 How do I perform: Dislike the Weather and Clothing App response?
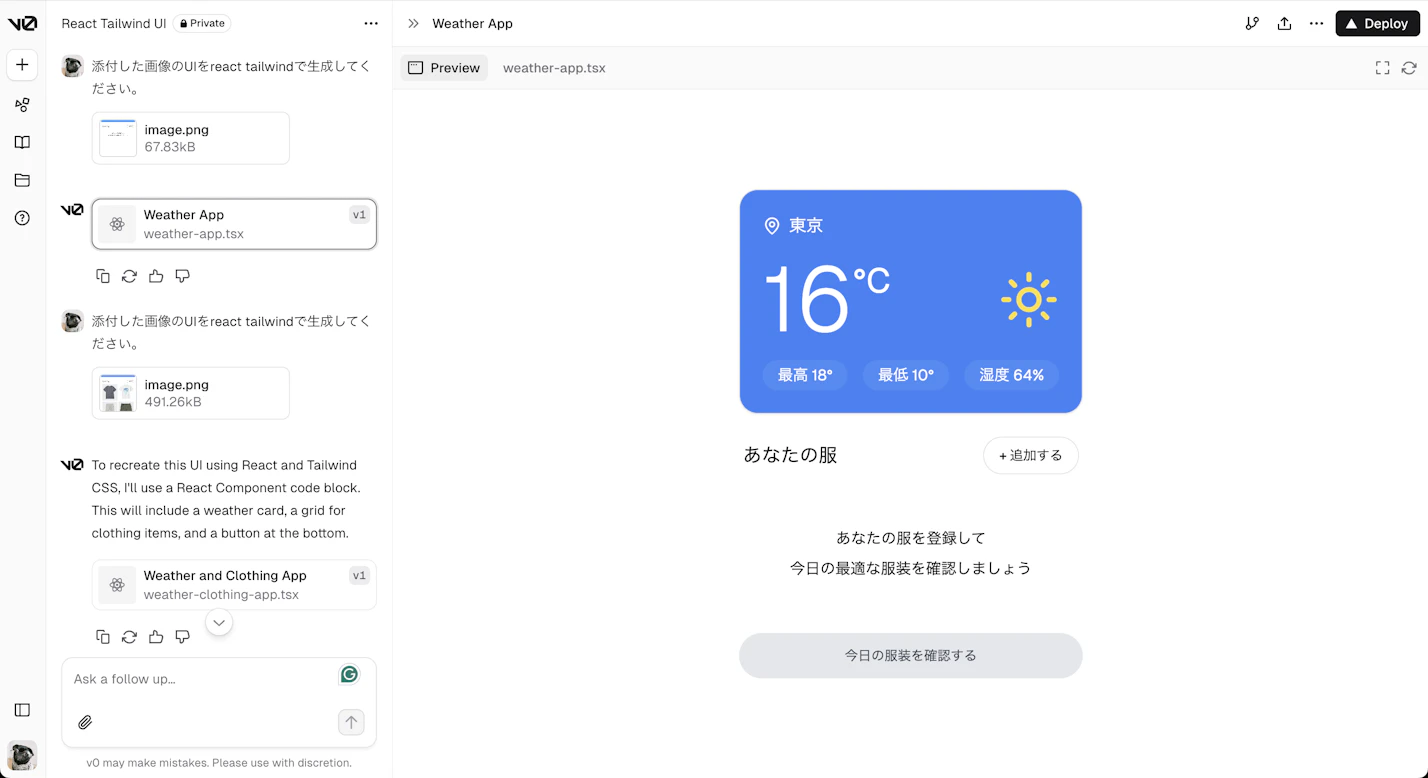[x=182, y=637]
